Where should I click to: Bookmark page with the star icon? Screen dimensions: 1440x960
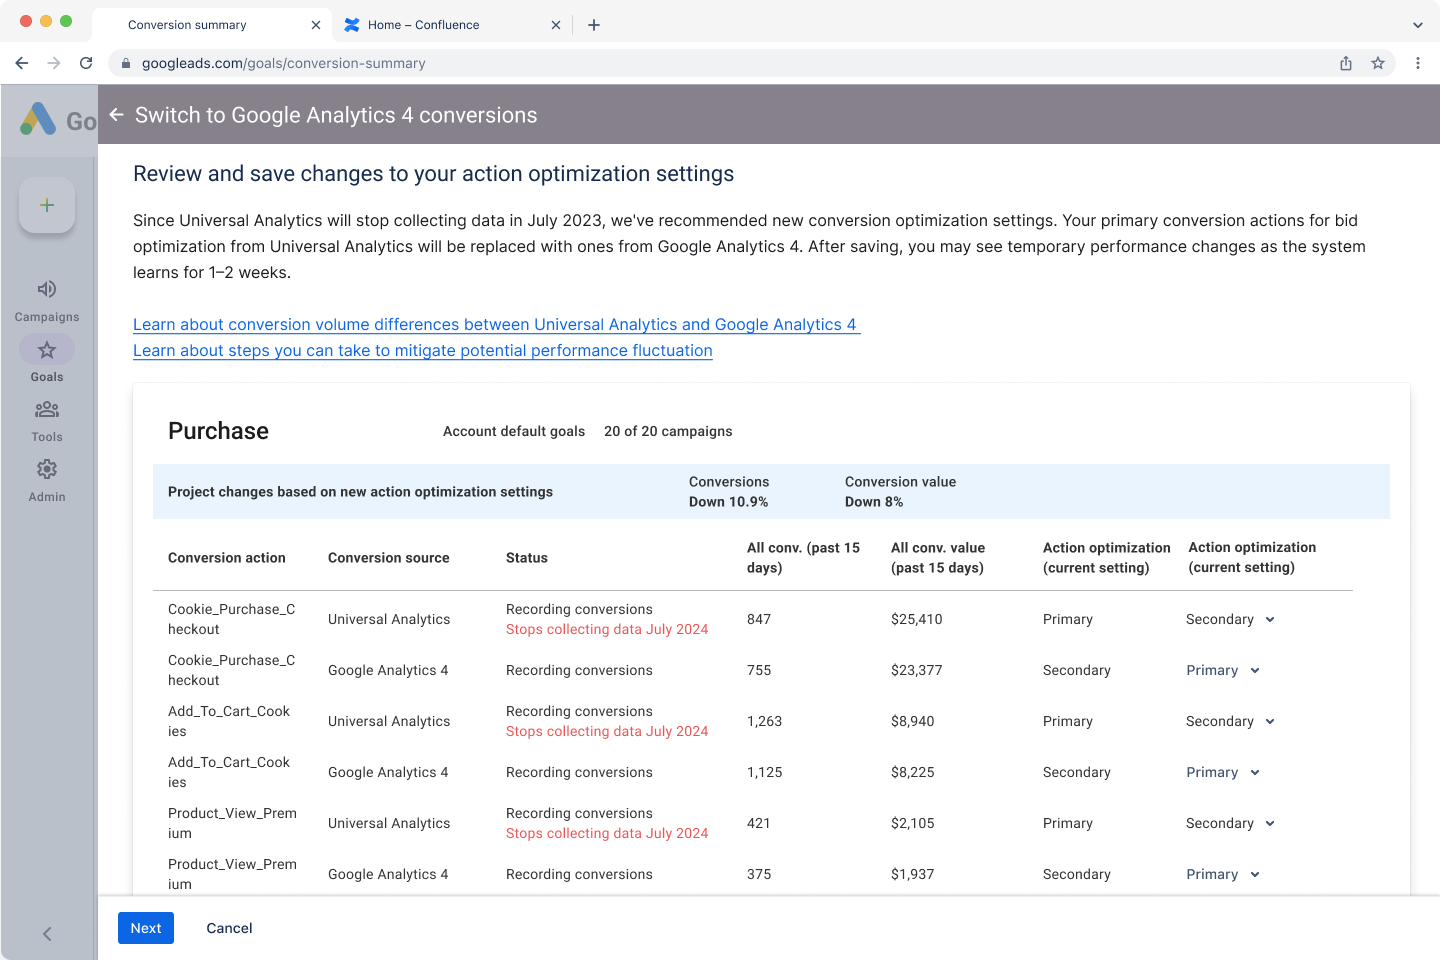(1378, 63)
